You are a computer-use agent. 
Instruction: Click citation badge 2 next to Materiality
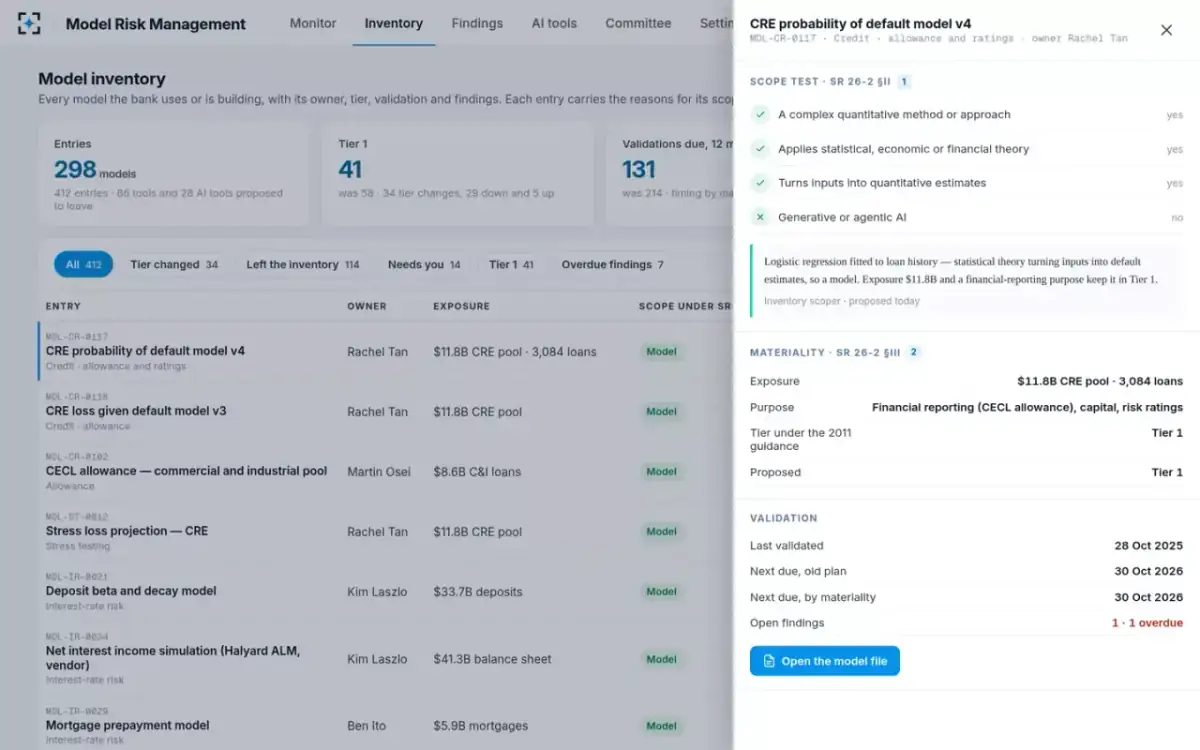914,352
